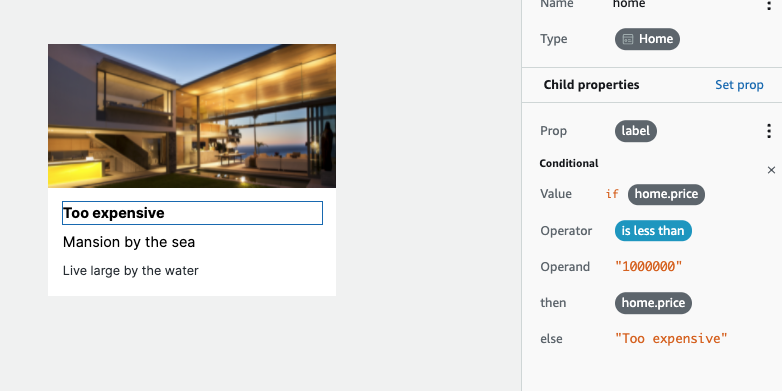Click the Home type chip
782x391 pixels.
[x=647, y=39]
